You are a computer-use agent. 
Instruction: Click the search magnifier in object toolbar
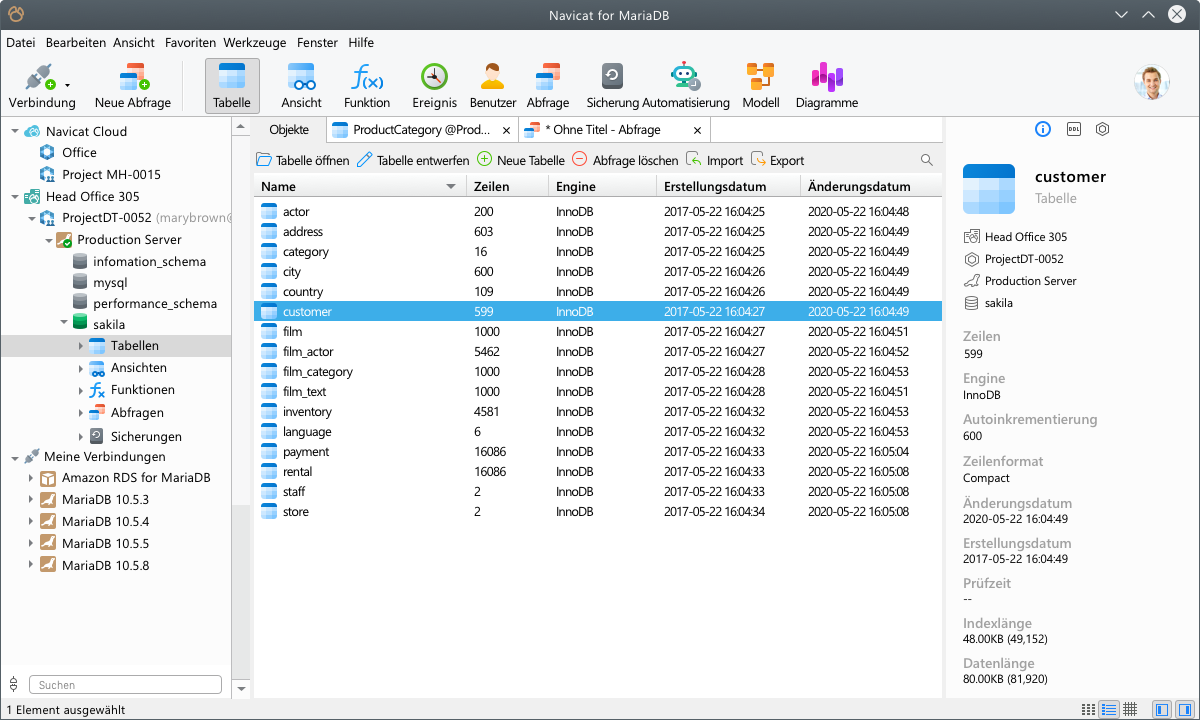[x=927, y=160]
